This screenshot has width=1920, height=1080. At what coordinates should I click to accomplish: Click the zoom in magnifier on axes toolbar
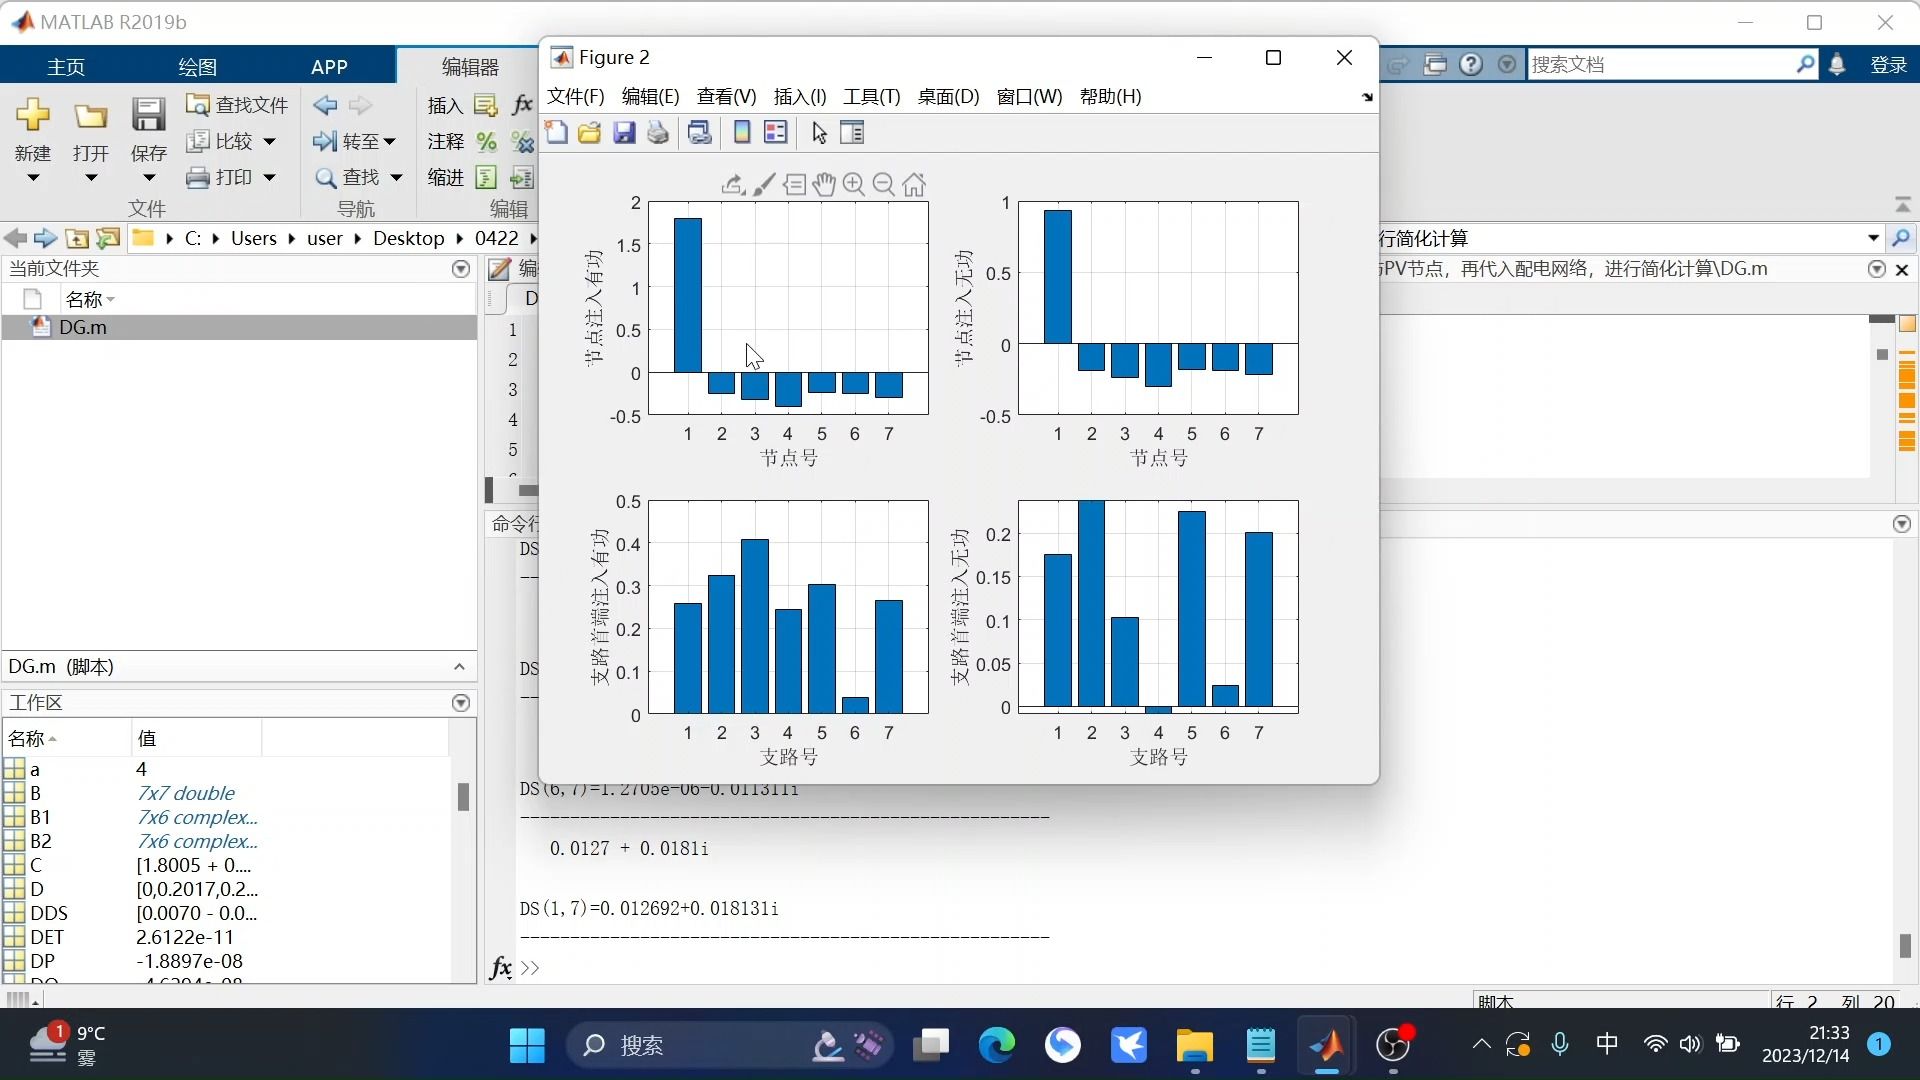(x=854, y=184)
